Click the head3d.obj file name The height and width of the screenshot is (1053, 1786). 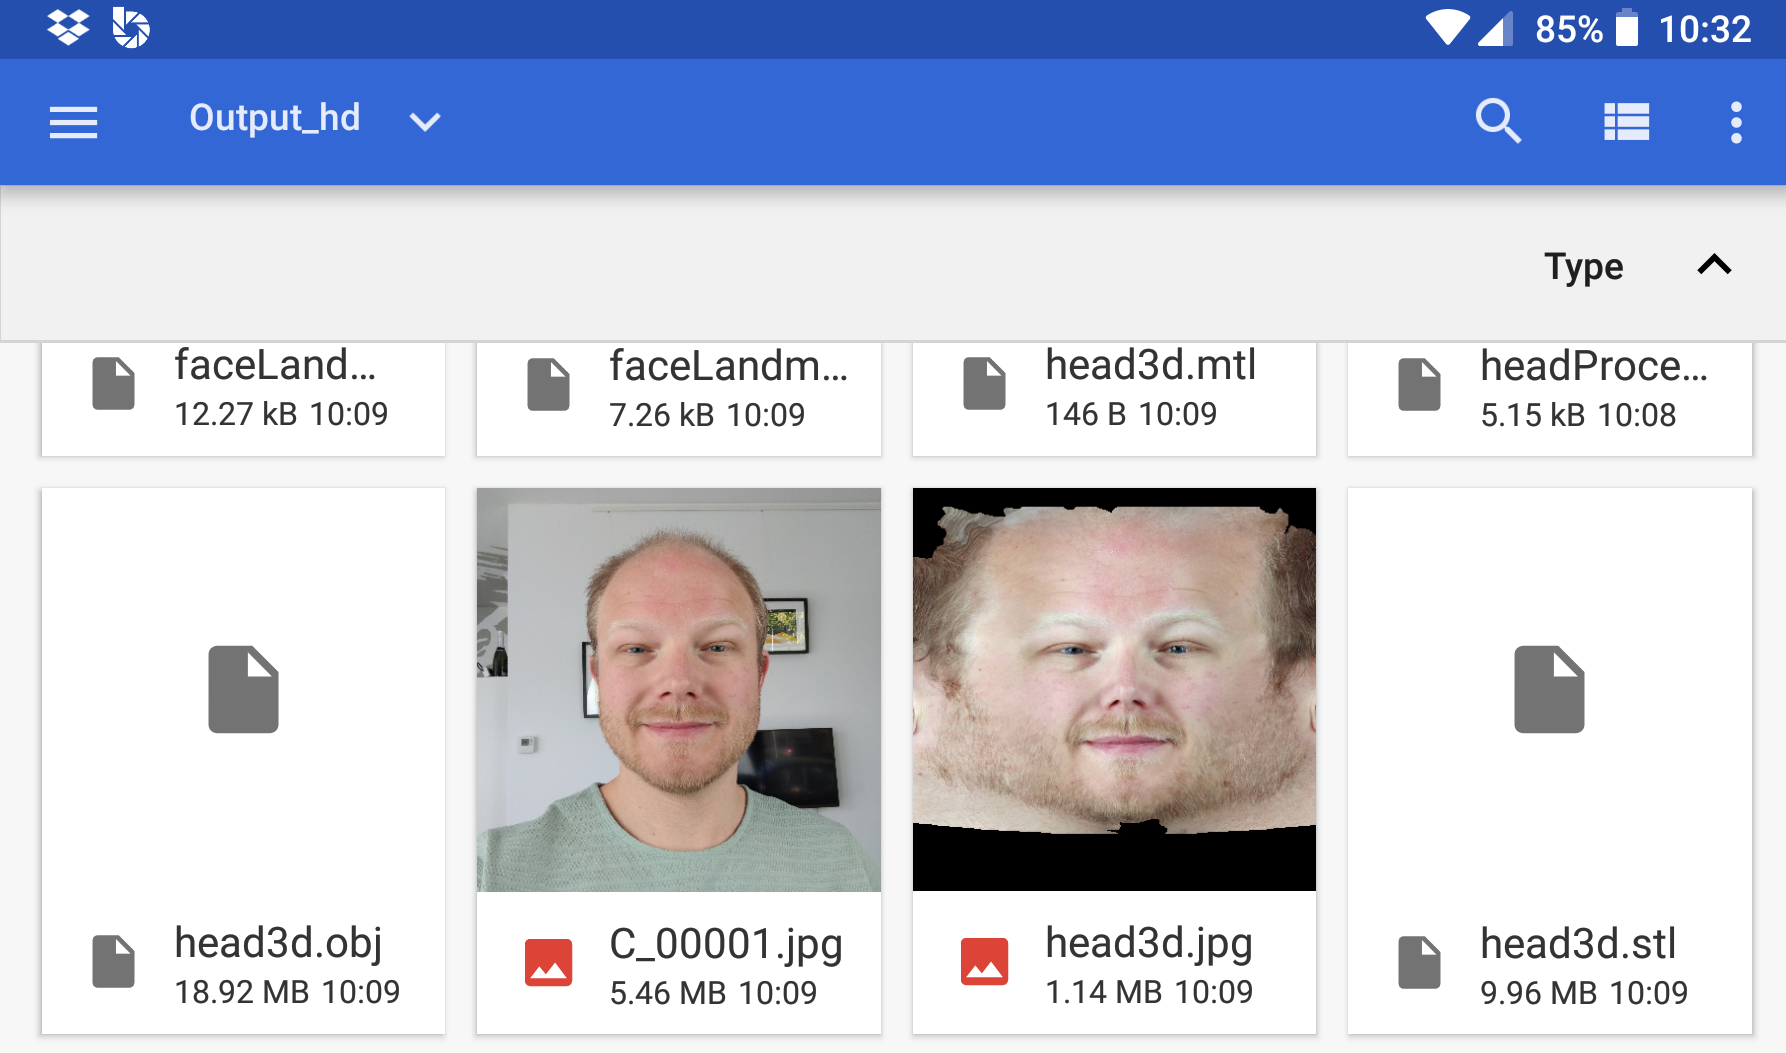278,943
